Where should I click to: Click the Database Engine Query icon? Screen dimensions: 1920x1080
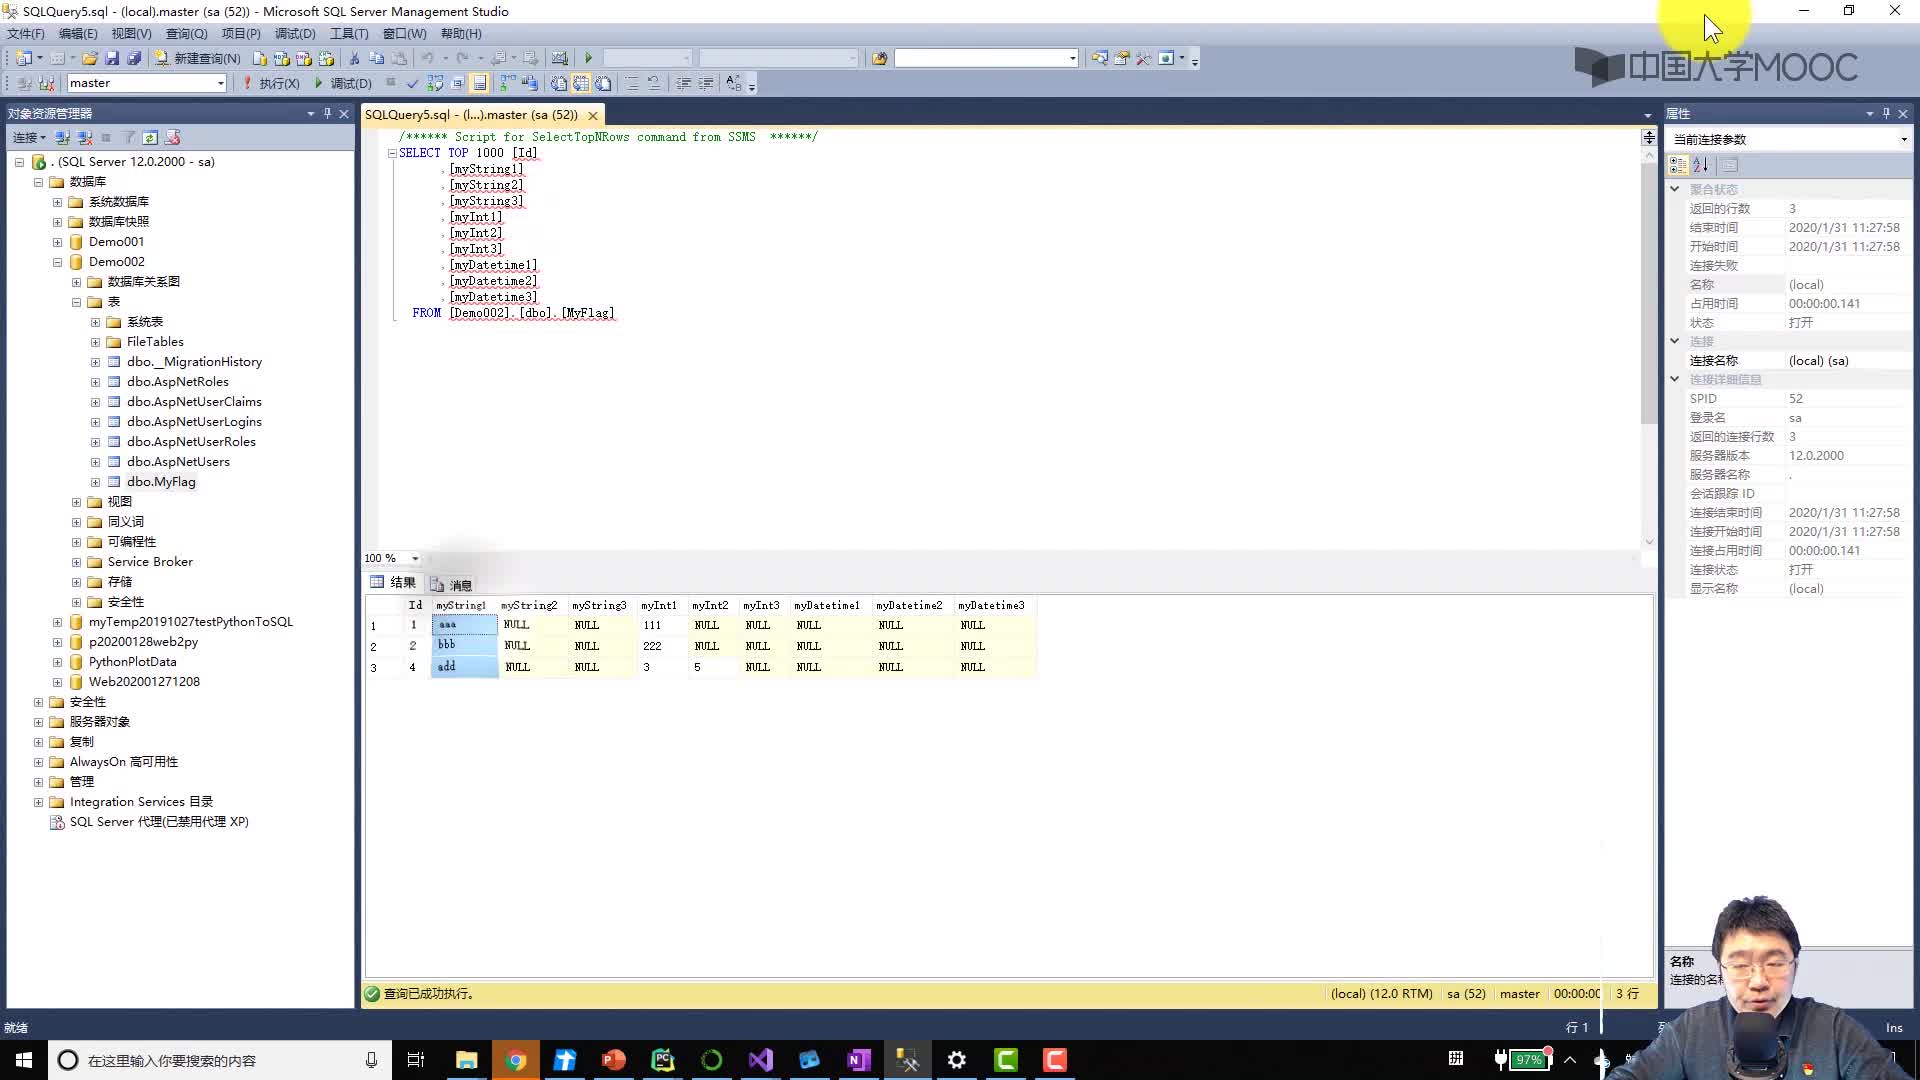(x=260, y=58)
